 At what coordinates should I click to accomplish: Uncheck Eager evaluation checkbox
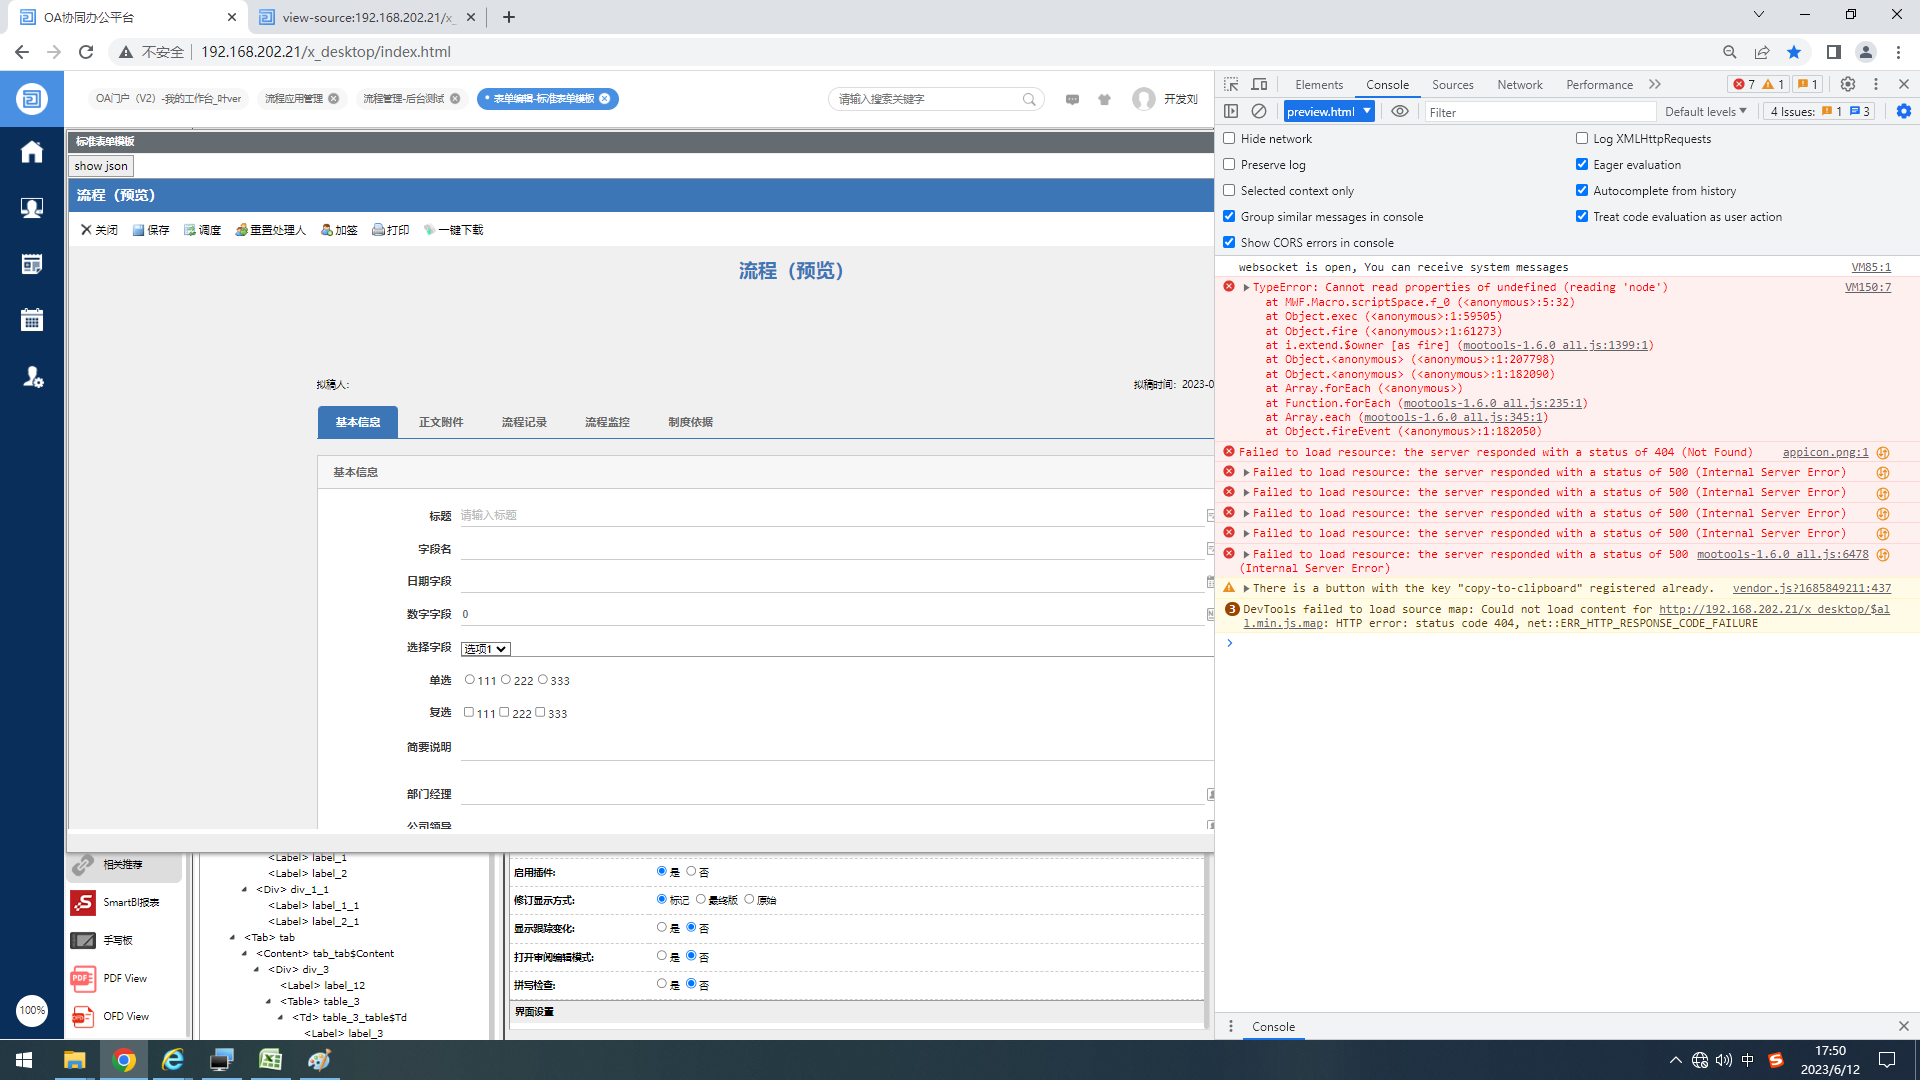point(1582,164)
